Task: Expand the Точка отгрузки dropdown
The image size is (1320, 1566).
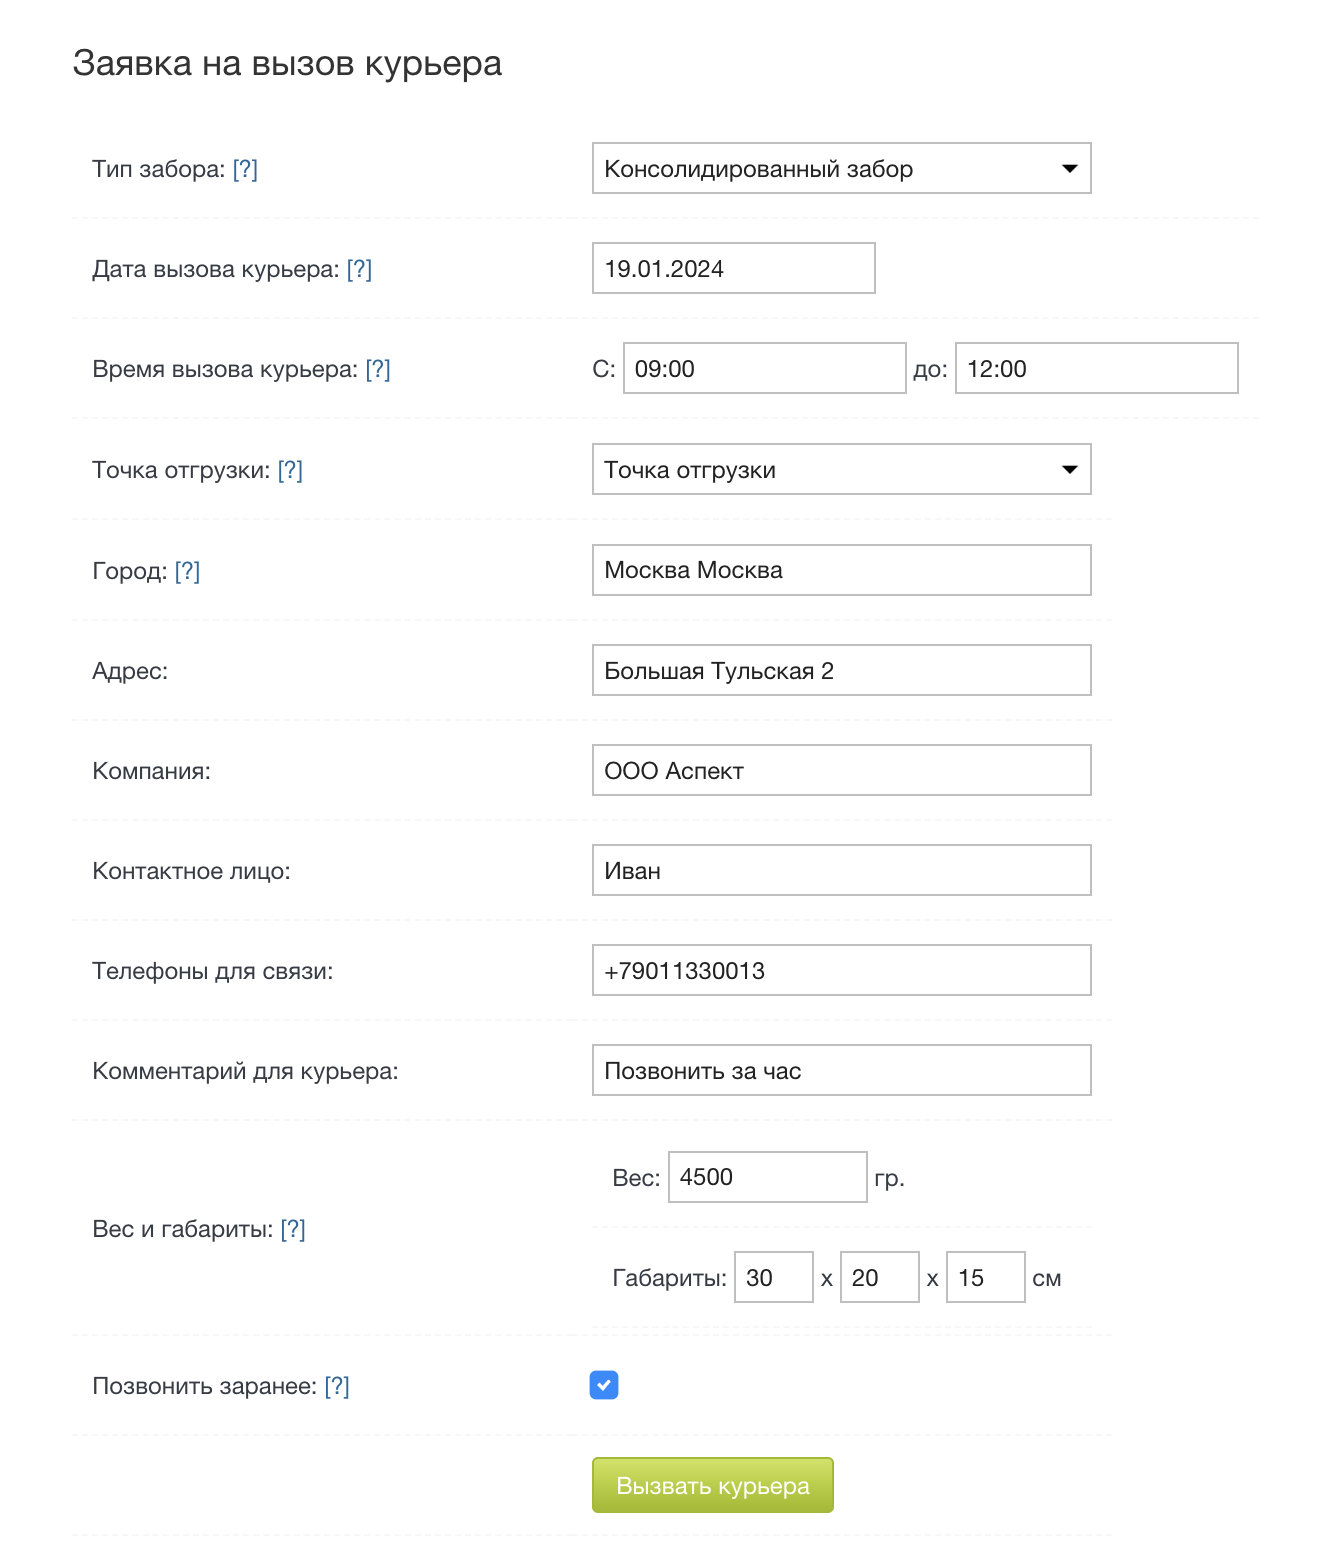Action: tap(841, 470)
